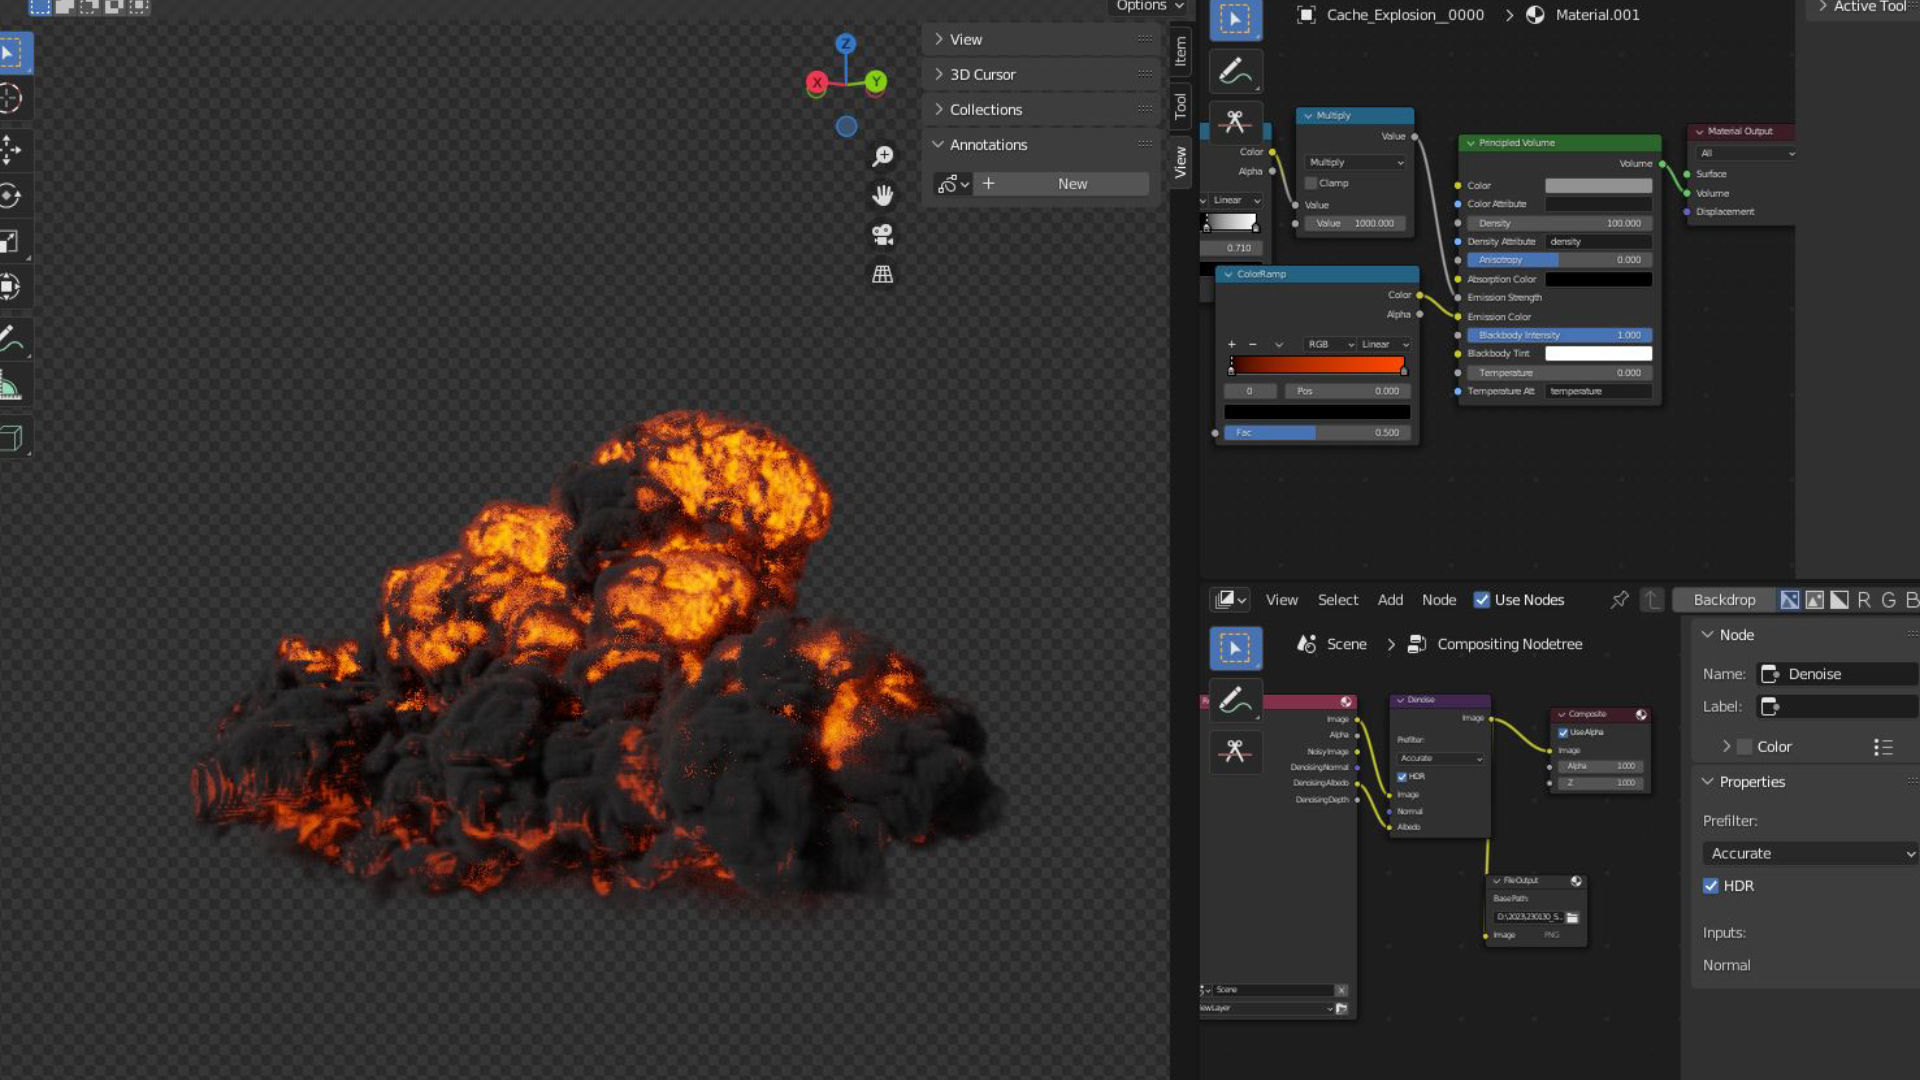Click the Backdrop button in the compositor header

[x=1724, y=599]
